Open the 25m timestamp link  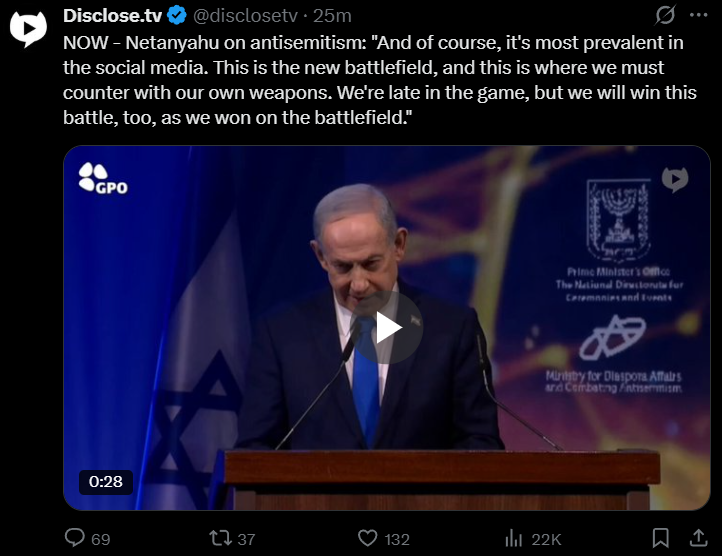(x=332, y=16)
